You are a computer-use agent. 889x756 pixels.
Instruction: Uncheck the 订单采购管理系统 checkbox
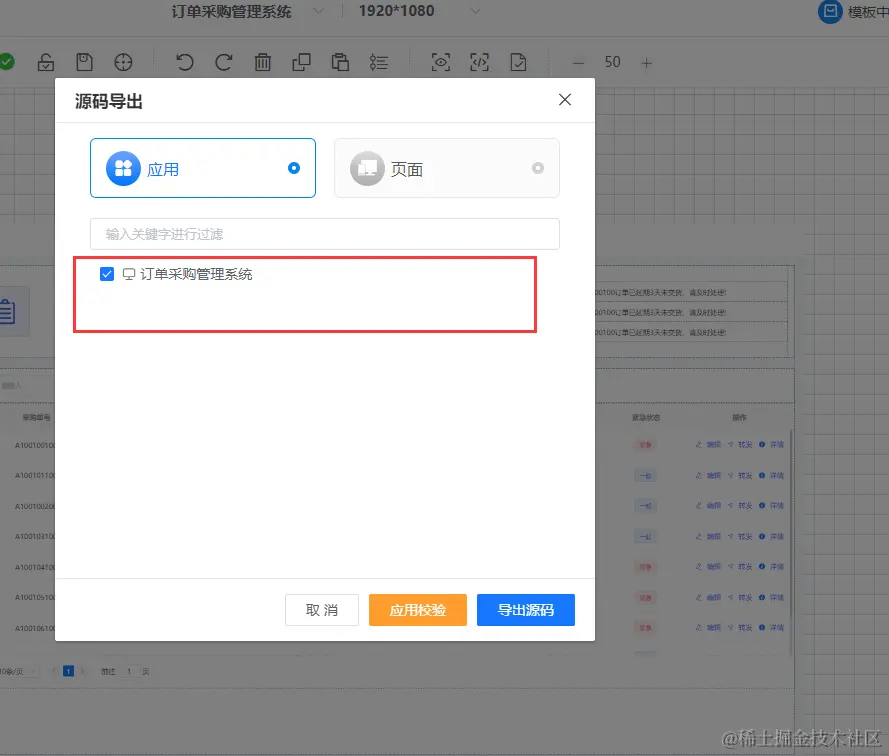[x=105, y=273]
